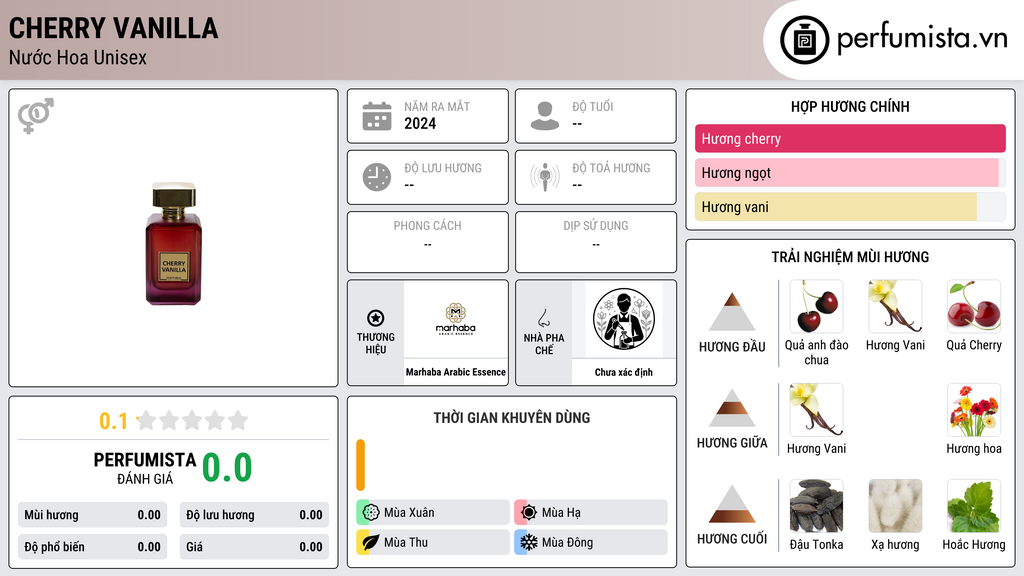Click the Hương cuối pyramid icon
This screenshot has width=1024, height=576.
732,504
